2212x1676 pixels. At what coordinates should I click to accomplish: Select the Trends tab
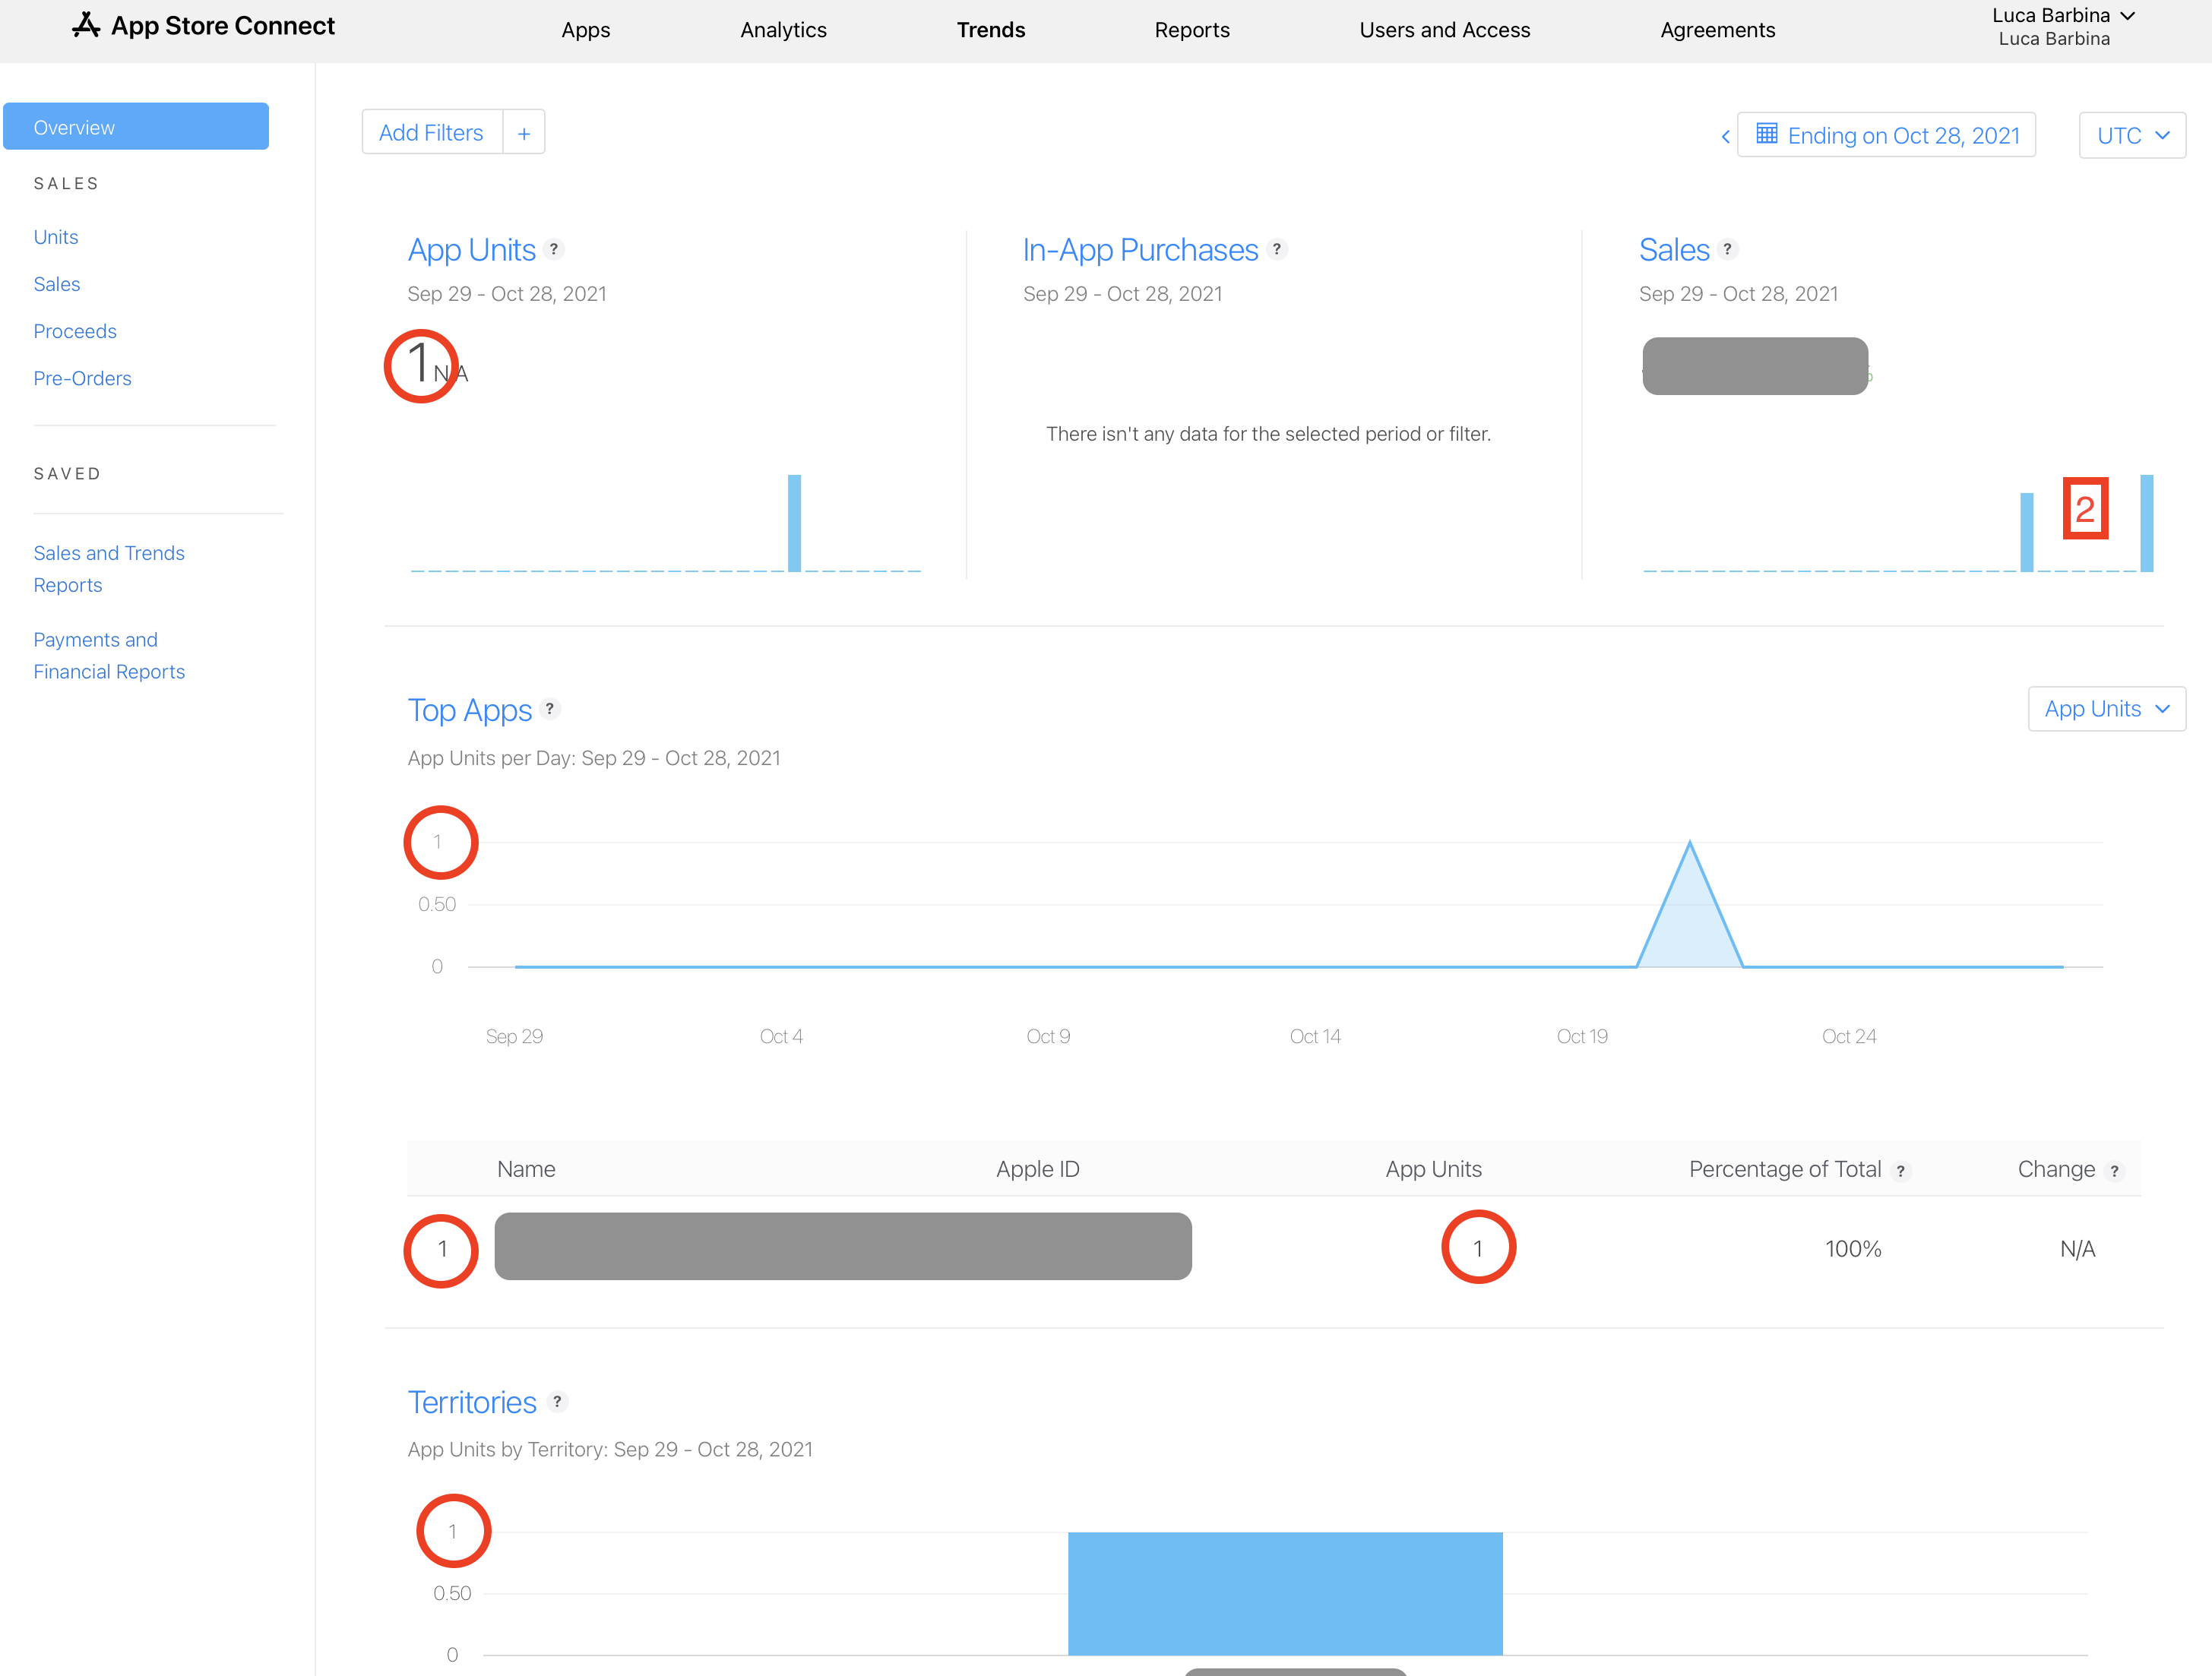coord(991,30)
